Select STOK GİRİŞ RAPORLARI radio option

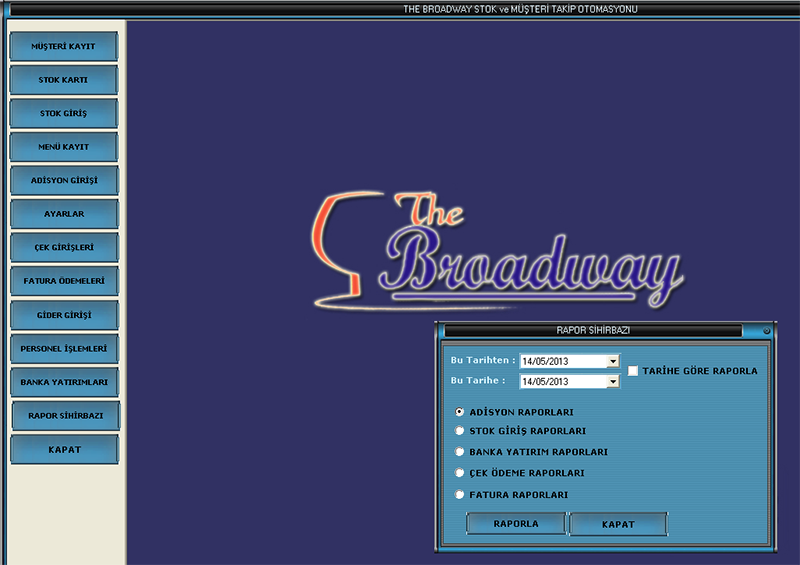coord(460,431)
